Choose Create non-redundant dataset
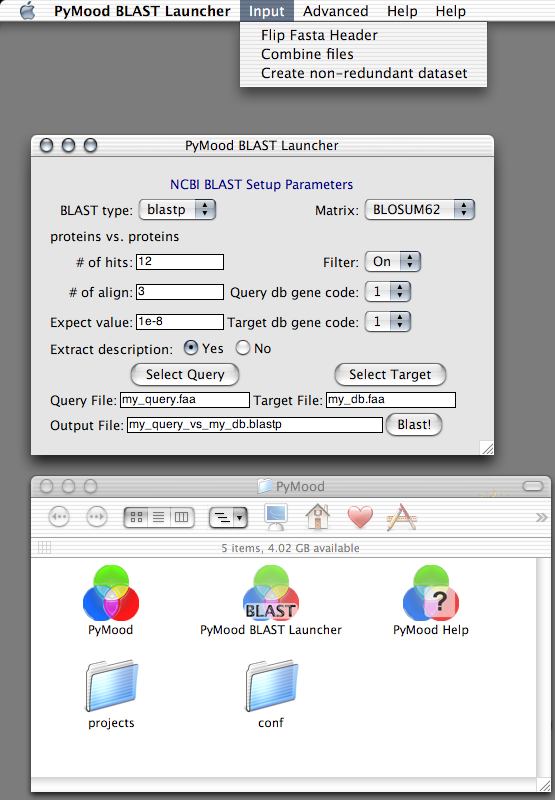555x800 pixels. point(363,73)
